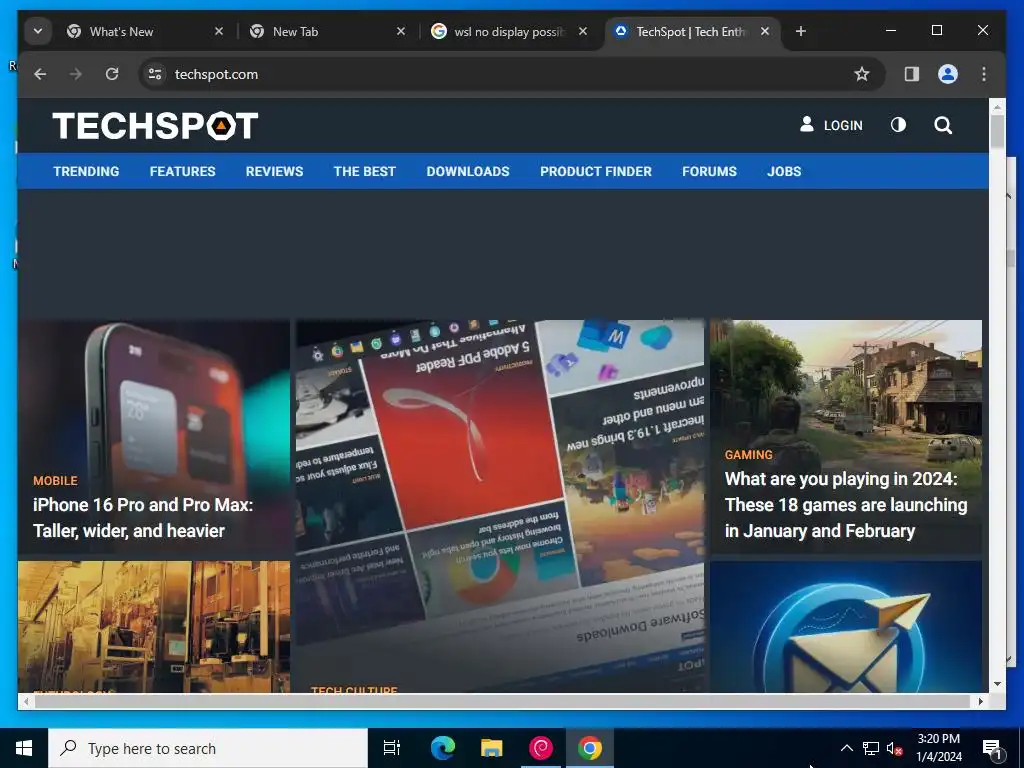Open the Windows Start menu
This screenshot has width=1024, height=768.
24,748
